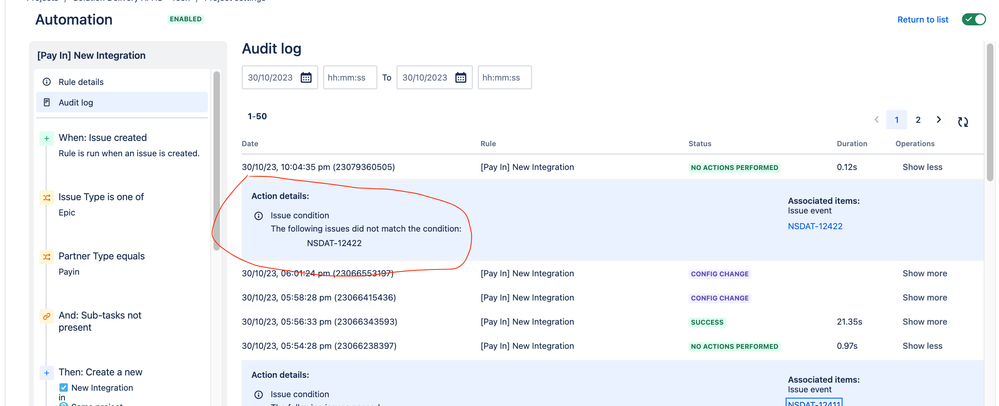The width and height of the screenshot is (999, 406).
Task: Click the 0.12s duration value
Action: coord(847,167)
